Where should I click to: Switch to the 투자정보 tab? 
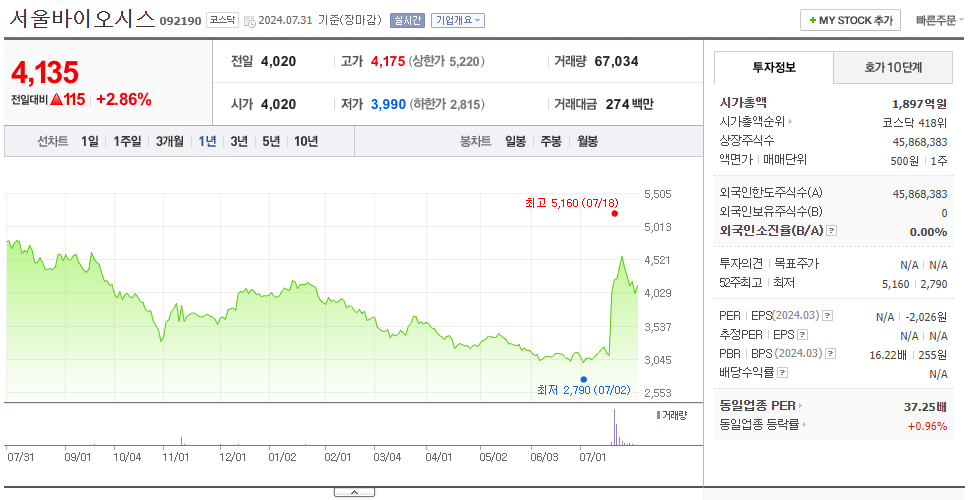(x=774, y=68)
